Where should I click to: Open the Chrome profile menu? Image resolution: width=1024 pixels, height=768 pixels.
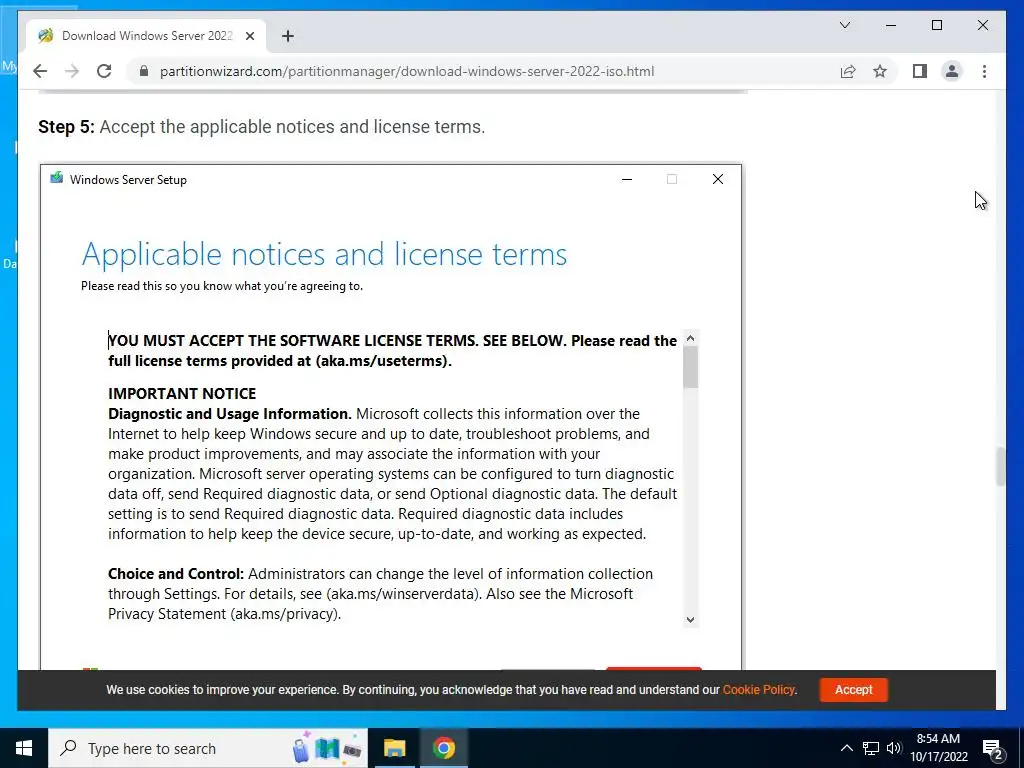click(952, 71)
